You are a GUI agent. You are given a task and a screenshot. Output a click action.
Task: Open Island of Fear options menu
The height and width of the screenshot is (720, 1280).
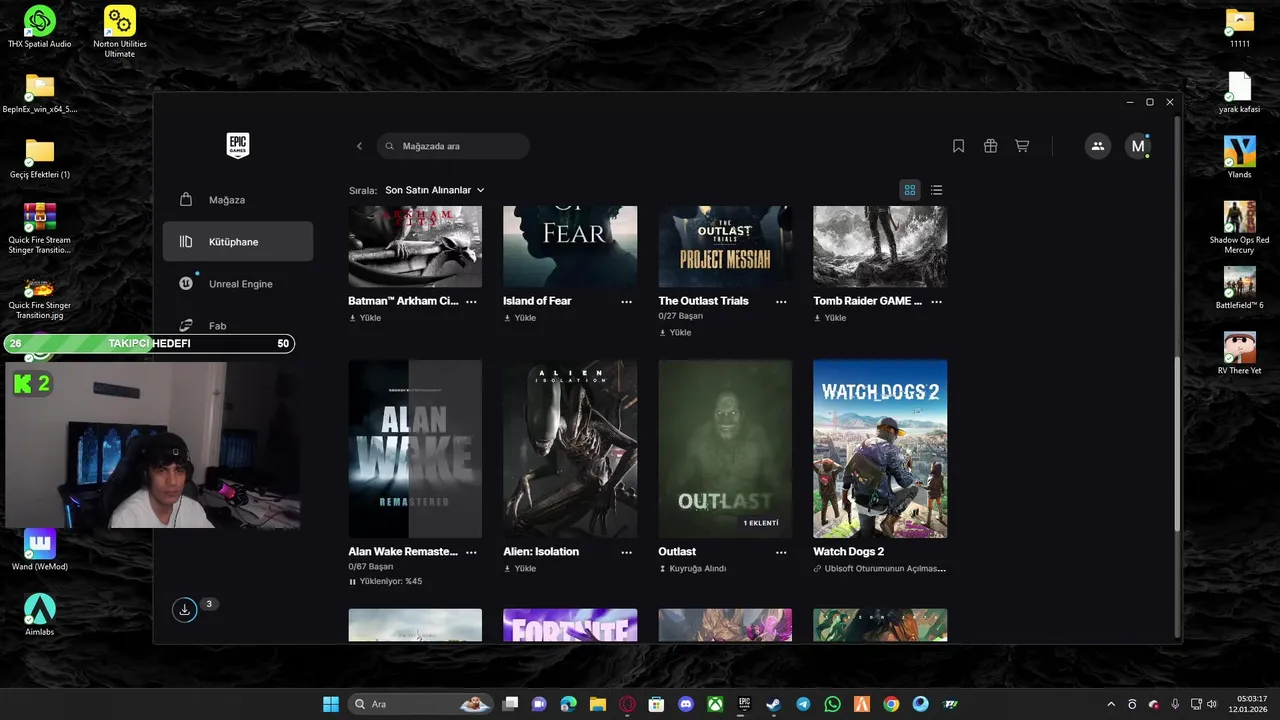point(626,301)
